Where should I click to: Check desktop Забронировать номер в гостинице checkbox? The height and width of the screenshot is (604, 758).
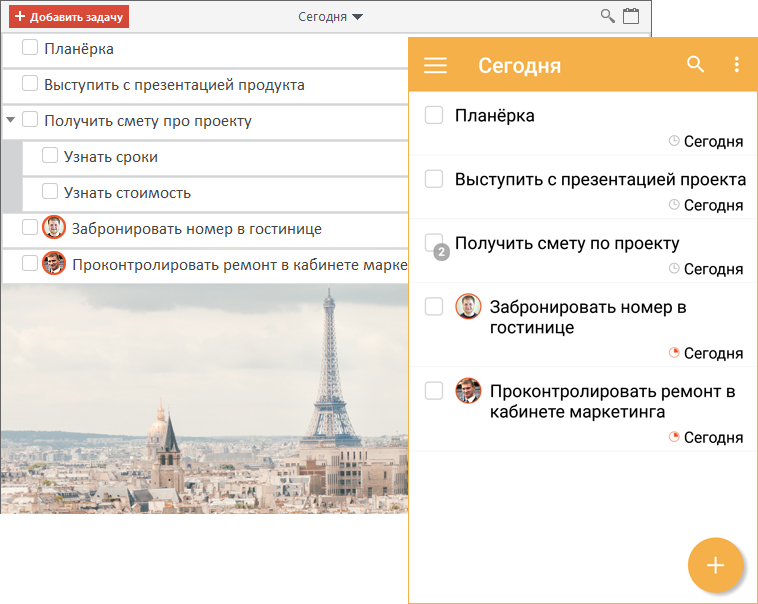point(30,227)
